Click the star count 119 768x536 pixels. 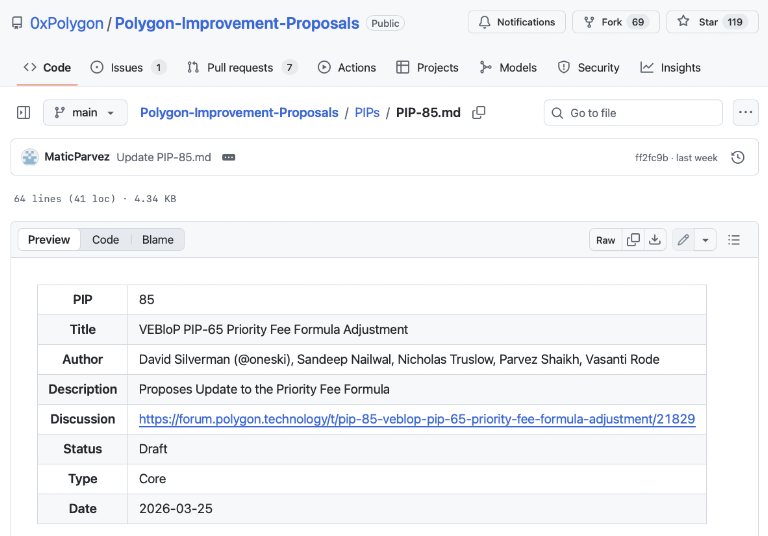[735, 22]
